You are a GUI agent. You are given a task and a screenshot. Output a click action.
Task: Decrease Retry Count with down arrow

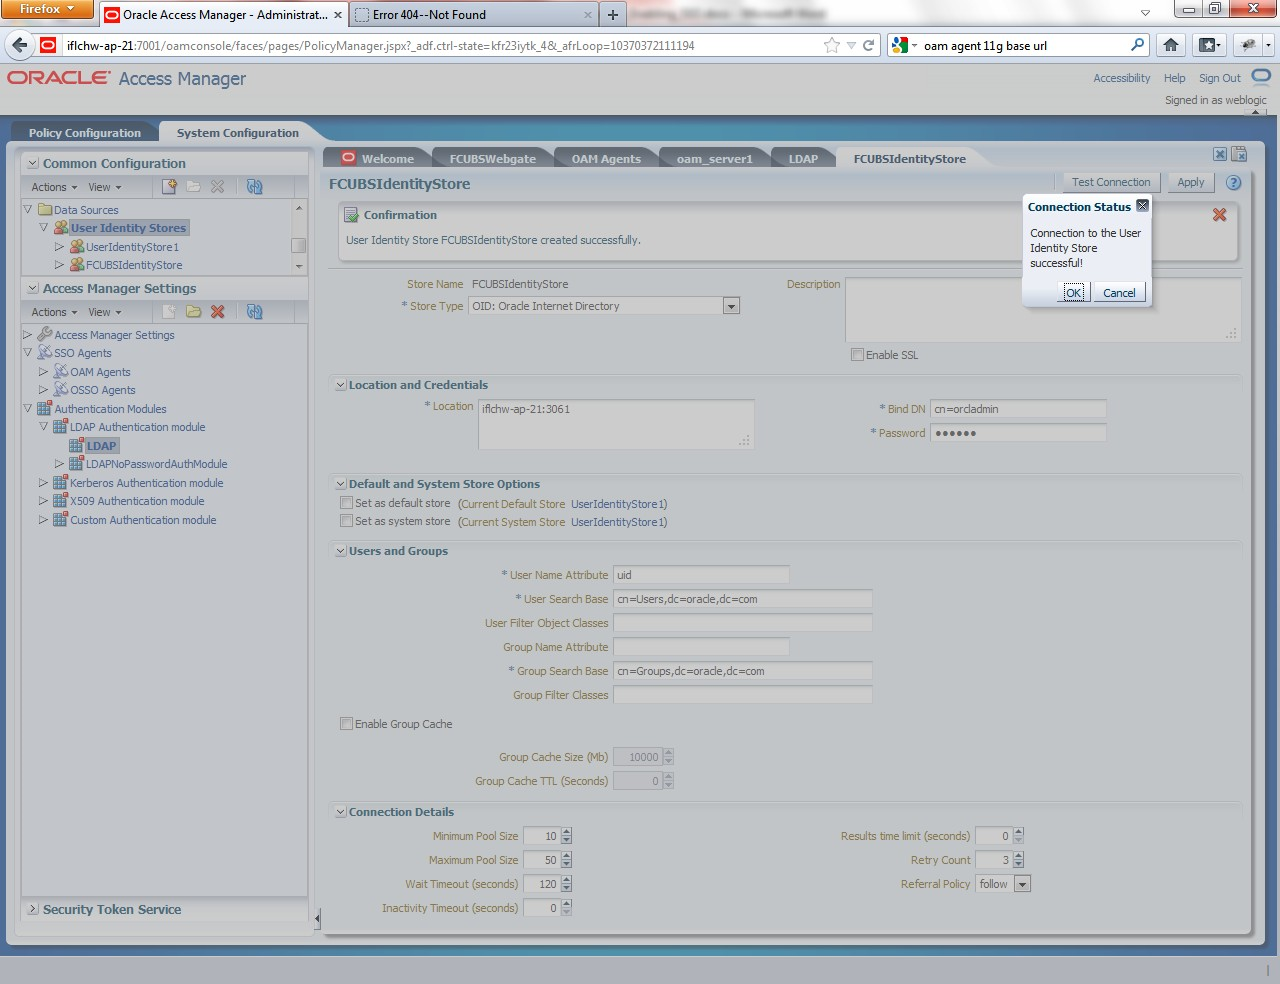click(x=1019, y=864)
